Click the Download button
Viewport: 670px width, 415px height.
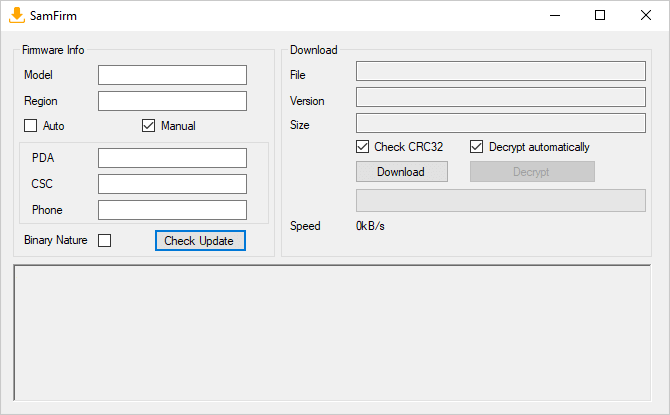point(402,171)
